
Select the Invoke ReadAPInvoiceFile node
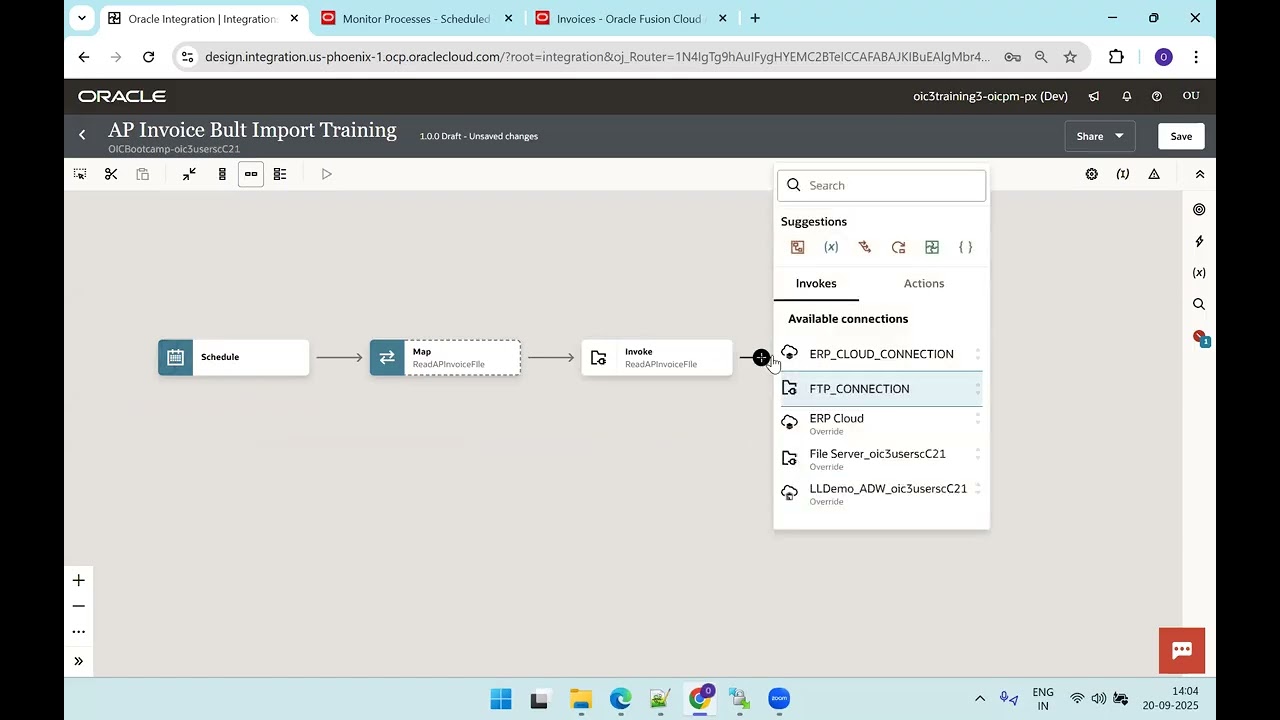(x=657, y=357)
